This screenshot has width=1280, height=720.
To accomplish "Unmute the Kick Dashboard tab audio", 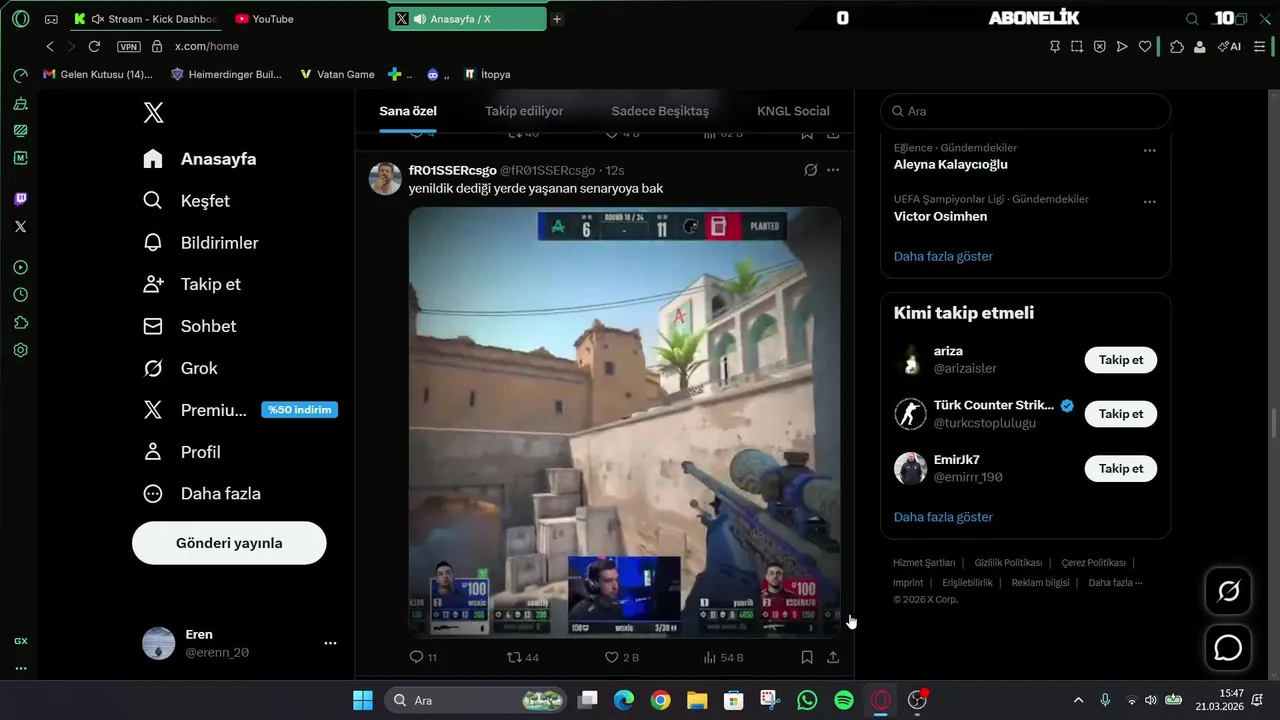I will click(x=97, y=19).
